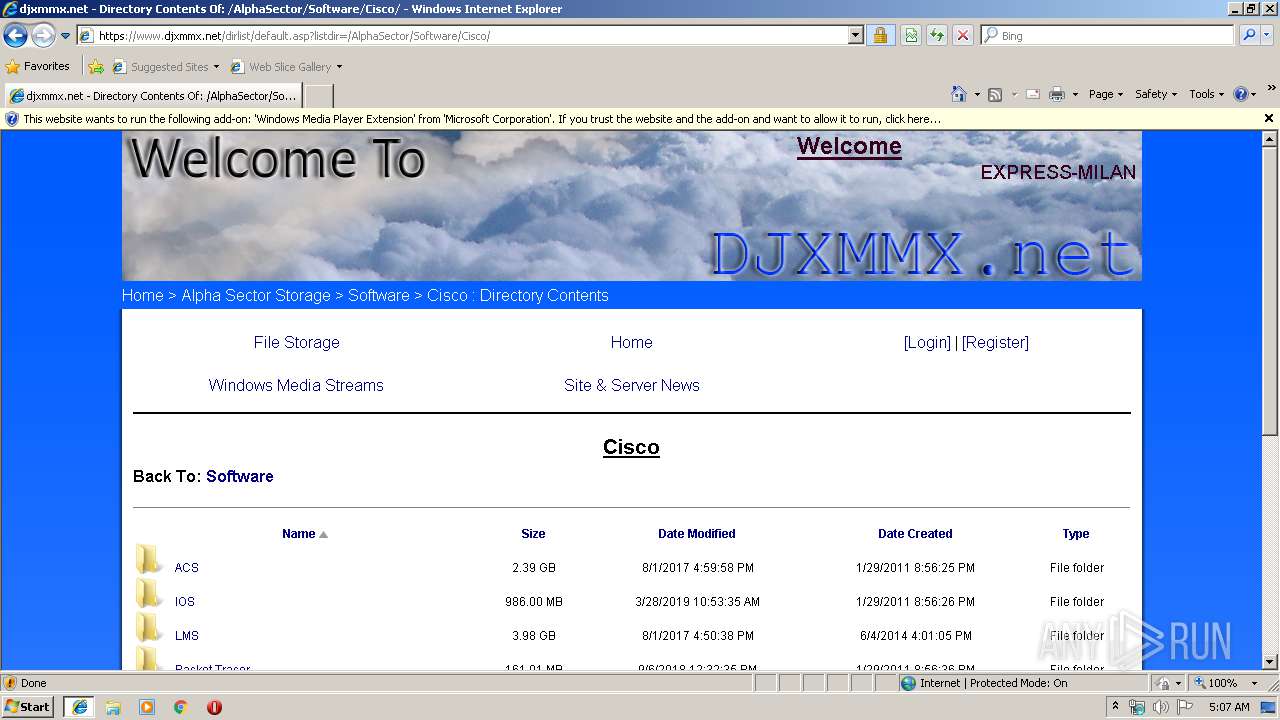Click the Action Center flag icon
This screenshot has width=1280, height=720.
(x=1185, y=707)
